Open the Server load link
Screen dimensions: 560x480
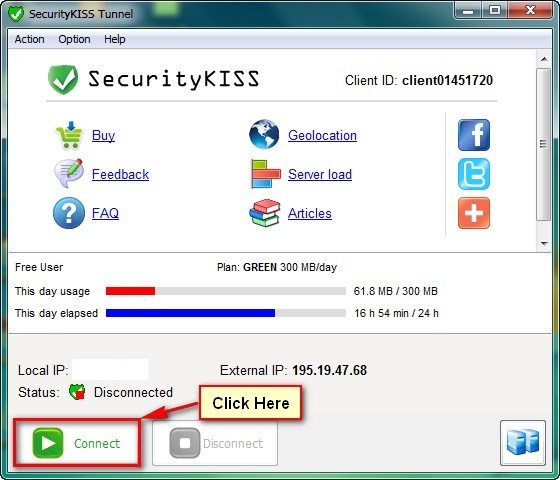coord(320,174)
